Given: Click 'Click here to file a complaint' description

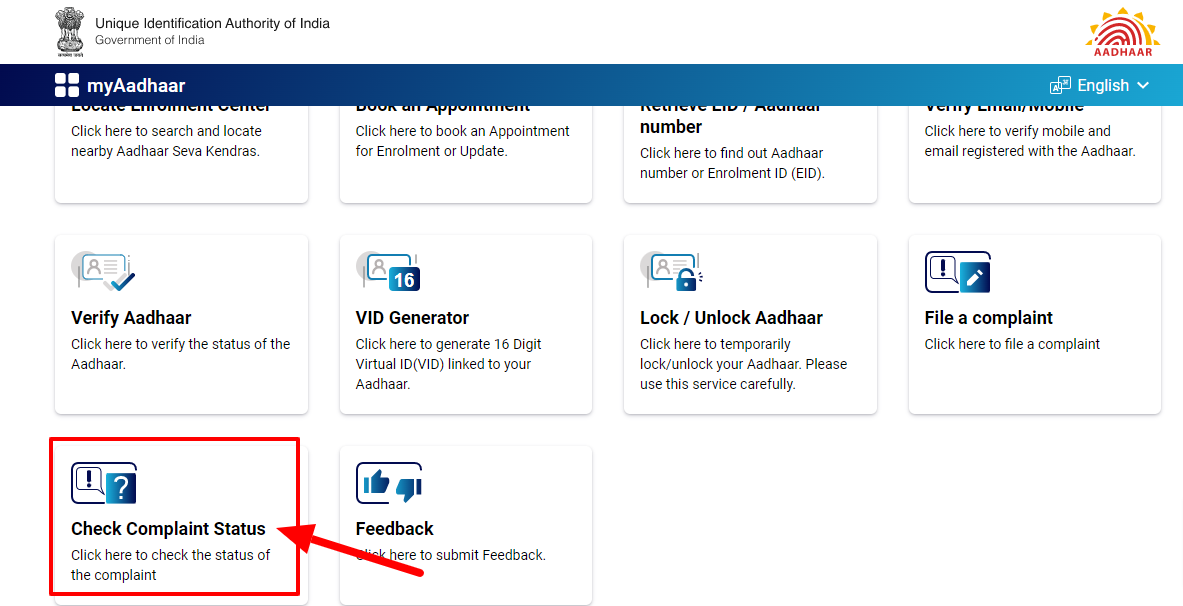Looking at the screenshot, I should pos(1012,344).
